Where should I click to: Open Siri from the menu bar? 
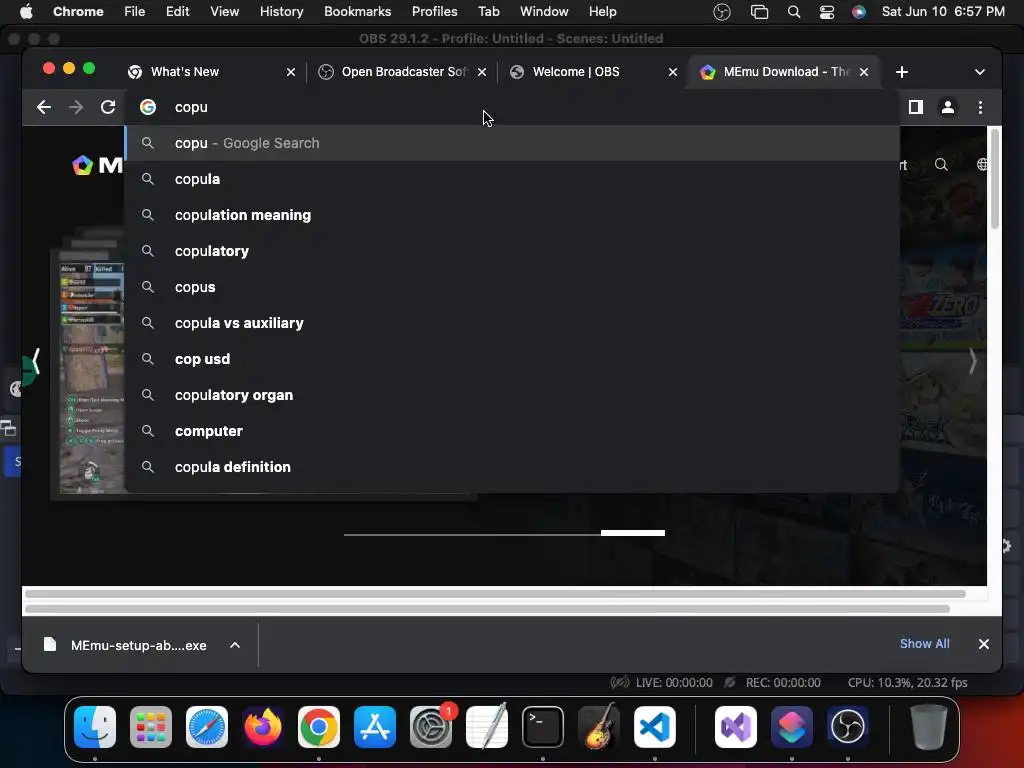coord(859,12)
